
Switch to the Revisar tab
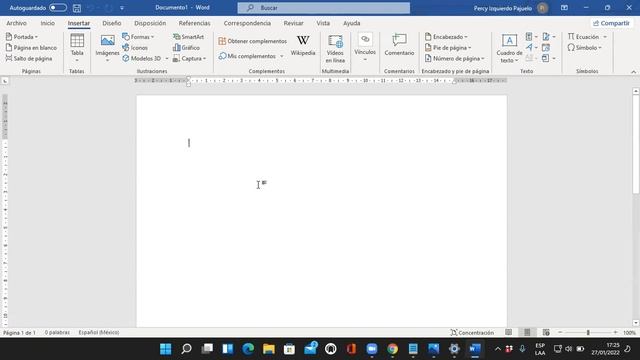(x=293, y=23)
